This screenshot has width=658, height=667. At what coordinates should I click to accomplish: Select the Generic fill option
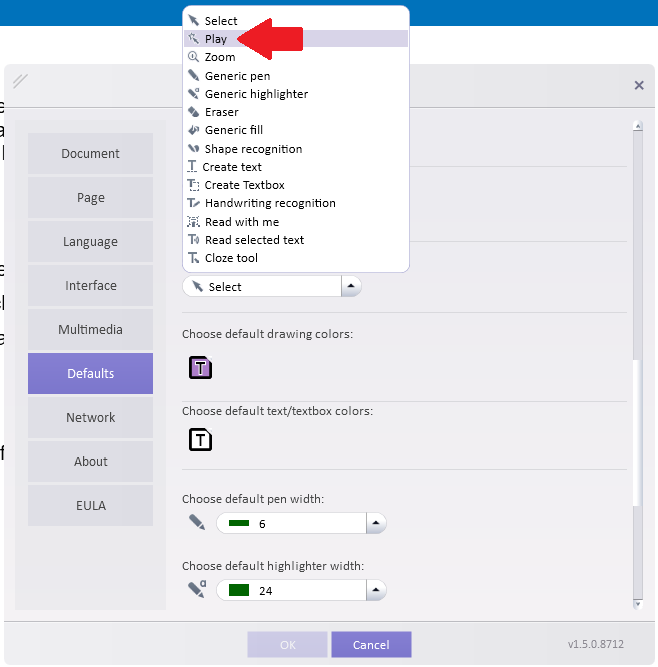point(233,130)
